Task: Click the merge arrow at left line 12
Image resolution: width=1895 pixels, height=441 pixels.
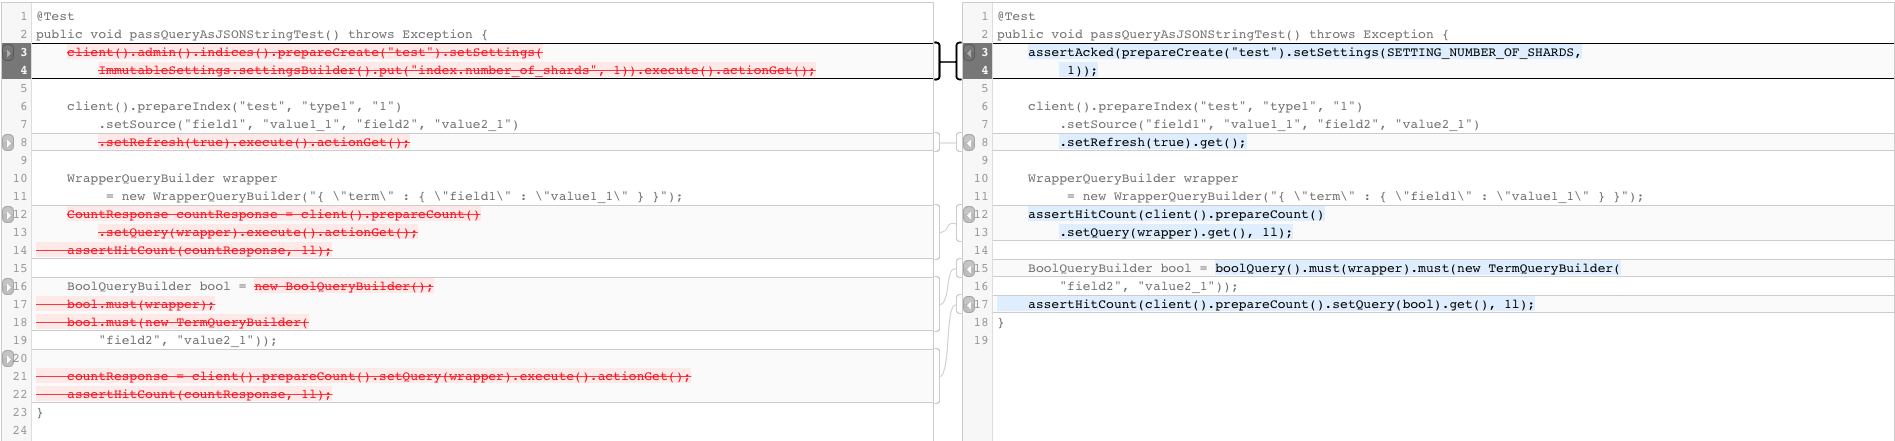Action: [x=9, y=215]
